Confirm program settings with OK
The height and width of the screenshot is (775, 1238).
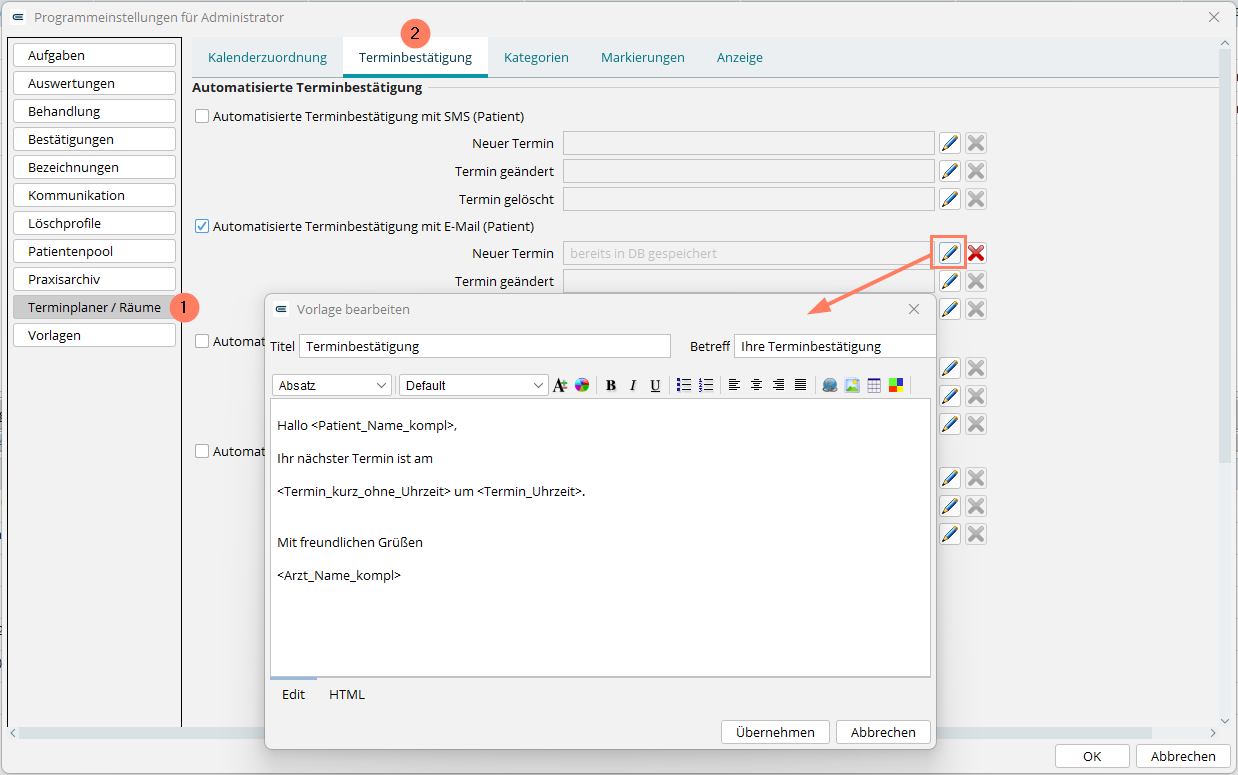pyautogui.click(x=1092, y=756)
